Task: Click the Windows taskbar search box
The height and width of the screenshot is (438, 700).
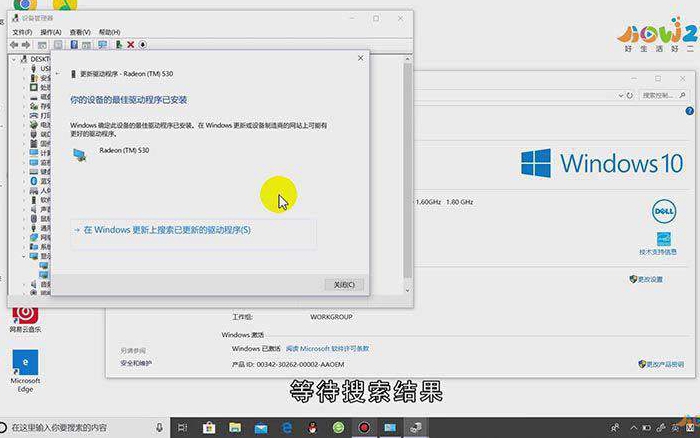Action: point(83,428)
